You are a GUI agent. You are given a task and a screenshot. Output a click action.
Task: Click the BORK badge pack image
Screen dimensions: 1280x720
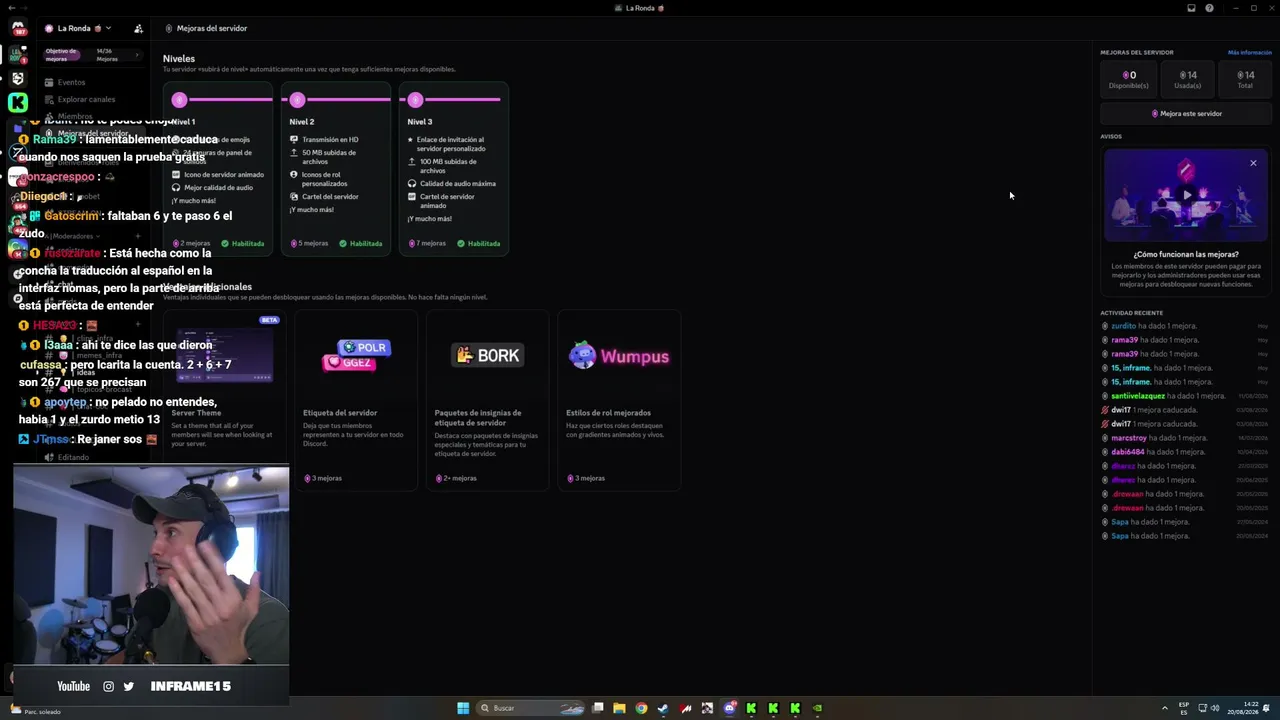coord(487,355)
